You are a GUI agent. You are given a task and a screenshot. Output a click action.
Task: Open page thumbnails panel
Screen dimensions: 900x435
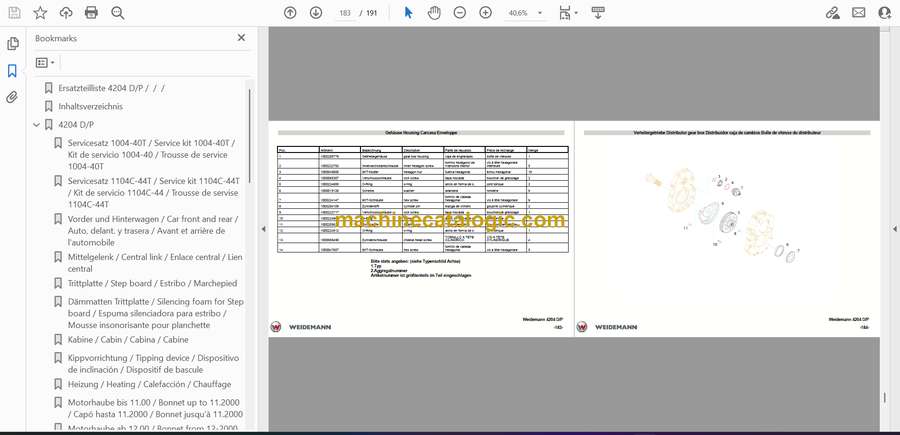(x=13, y=44)
